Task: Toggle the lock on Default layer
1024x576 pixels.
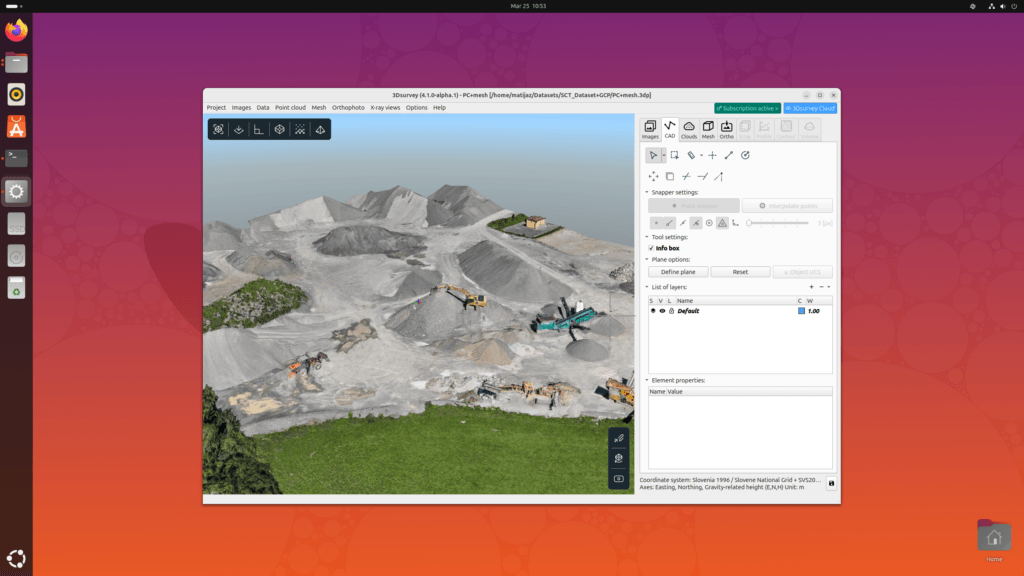Action: click(670, 311)
